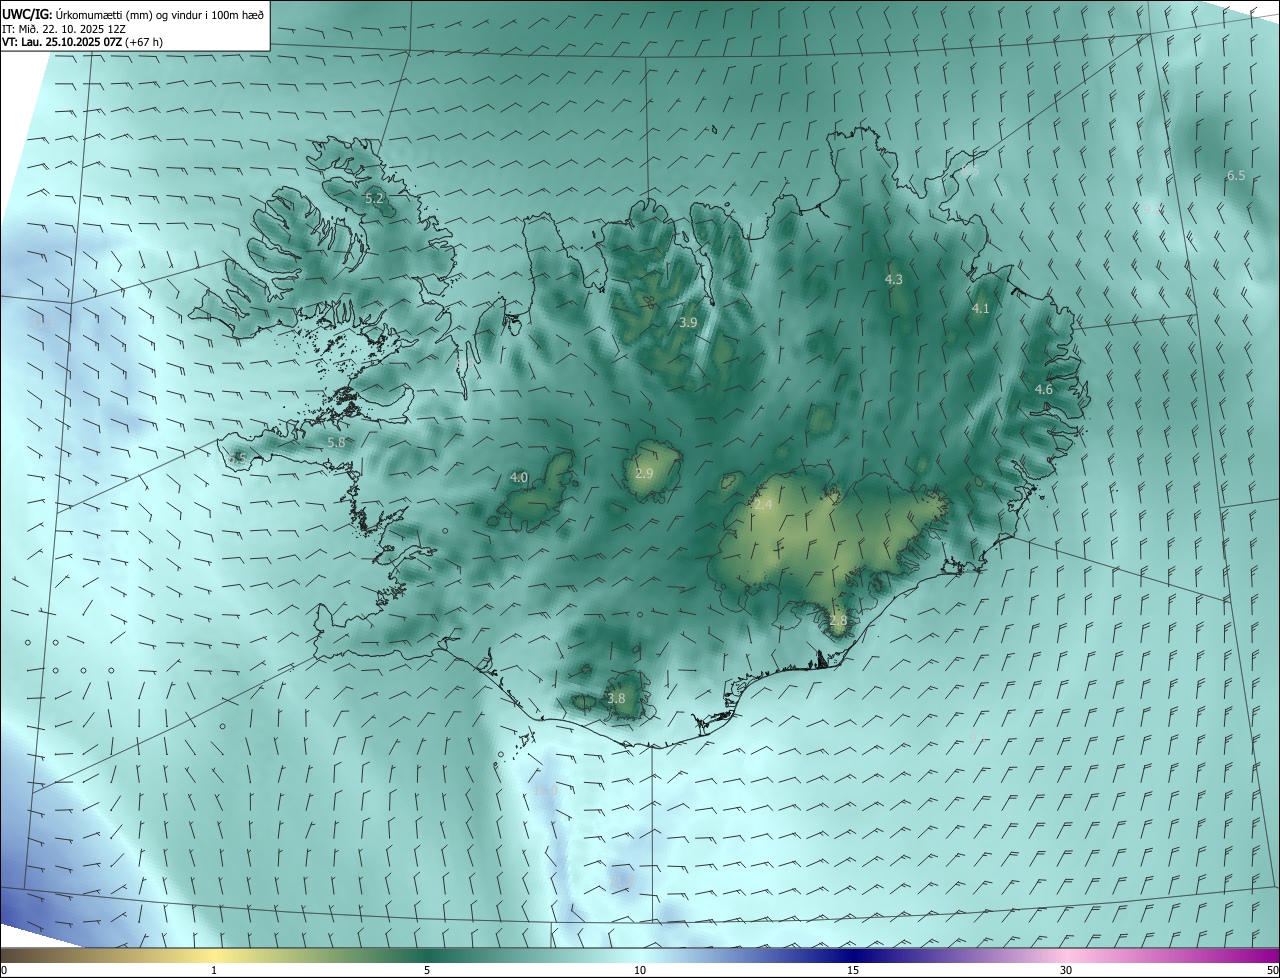Click the 5.2 value label in the Westfjords

tap(374, 199)
